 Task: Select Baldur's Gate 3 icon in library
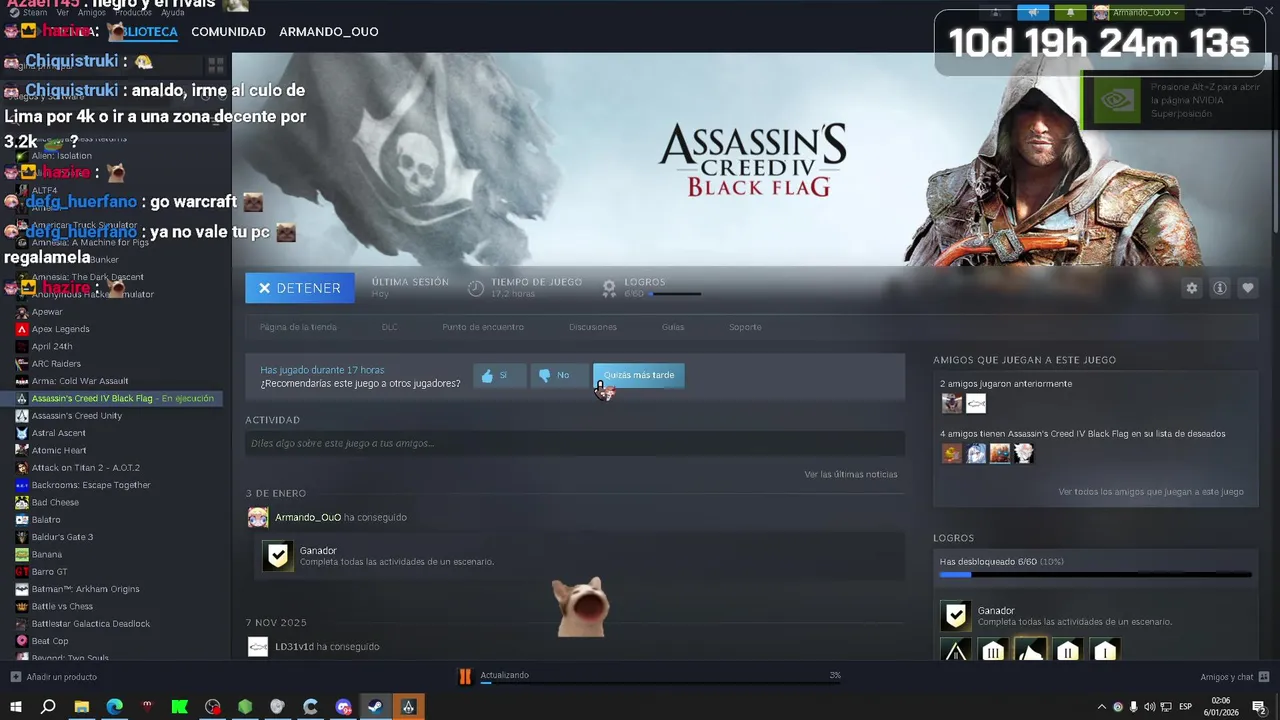pos(22,537)
